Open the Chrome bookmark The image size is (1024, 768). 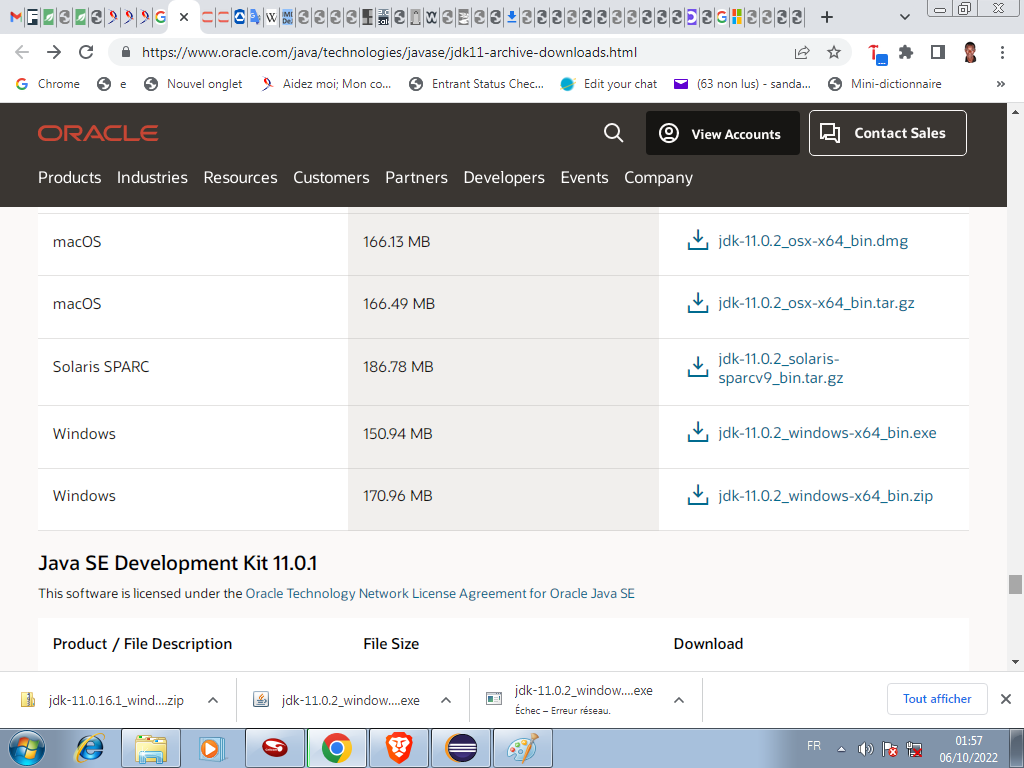pyautogui.click(x=48, y=84)
